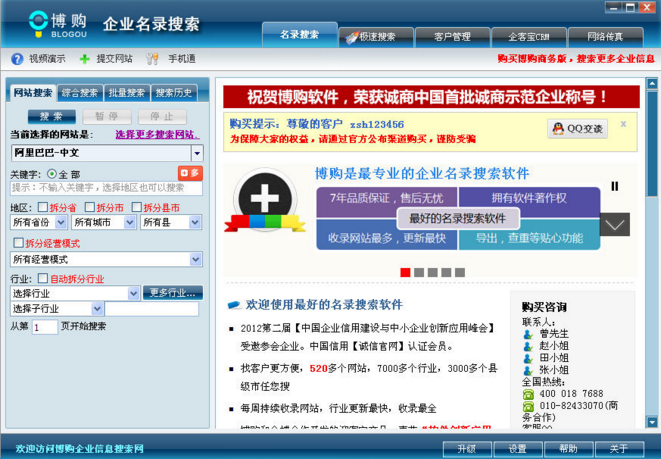Screen dimensions: 661x459
Task: Open the 选择行业 dropdown
Action: (133, 293)
